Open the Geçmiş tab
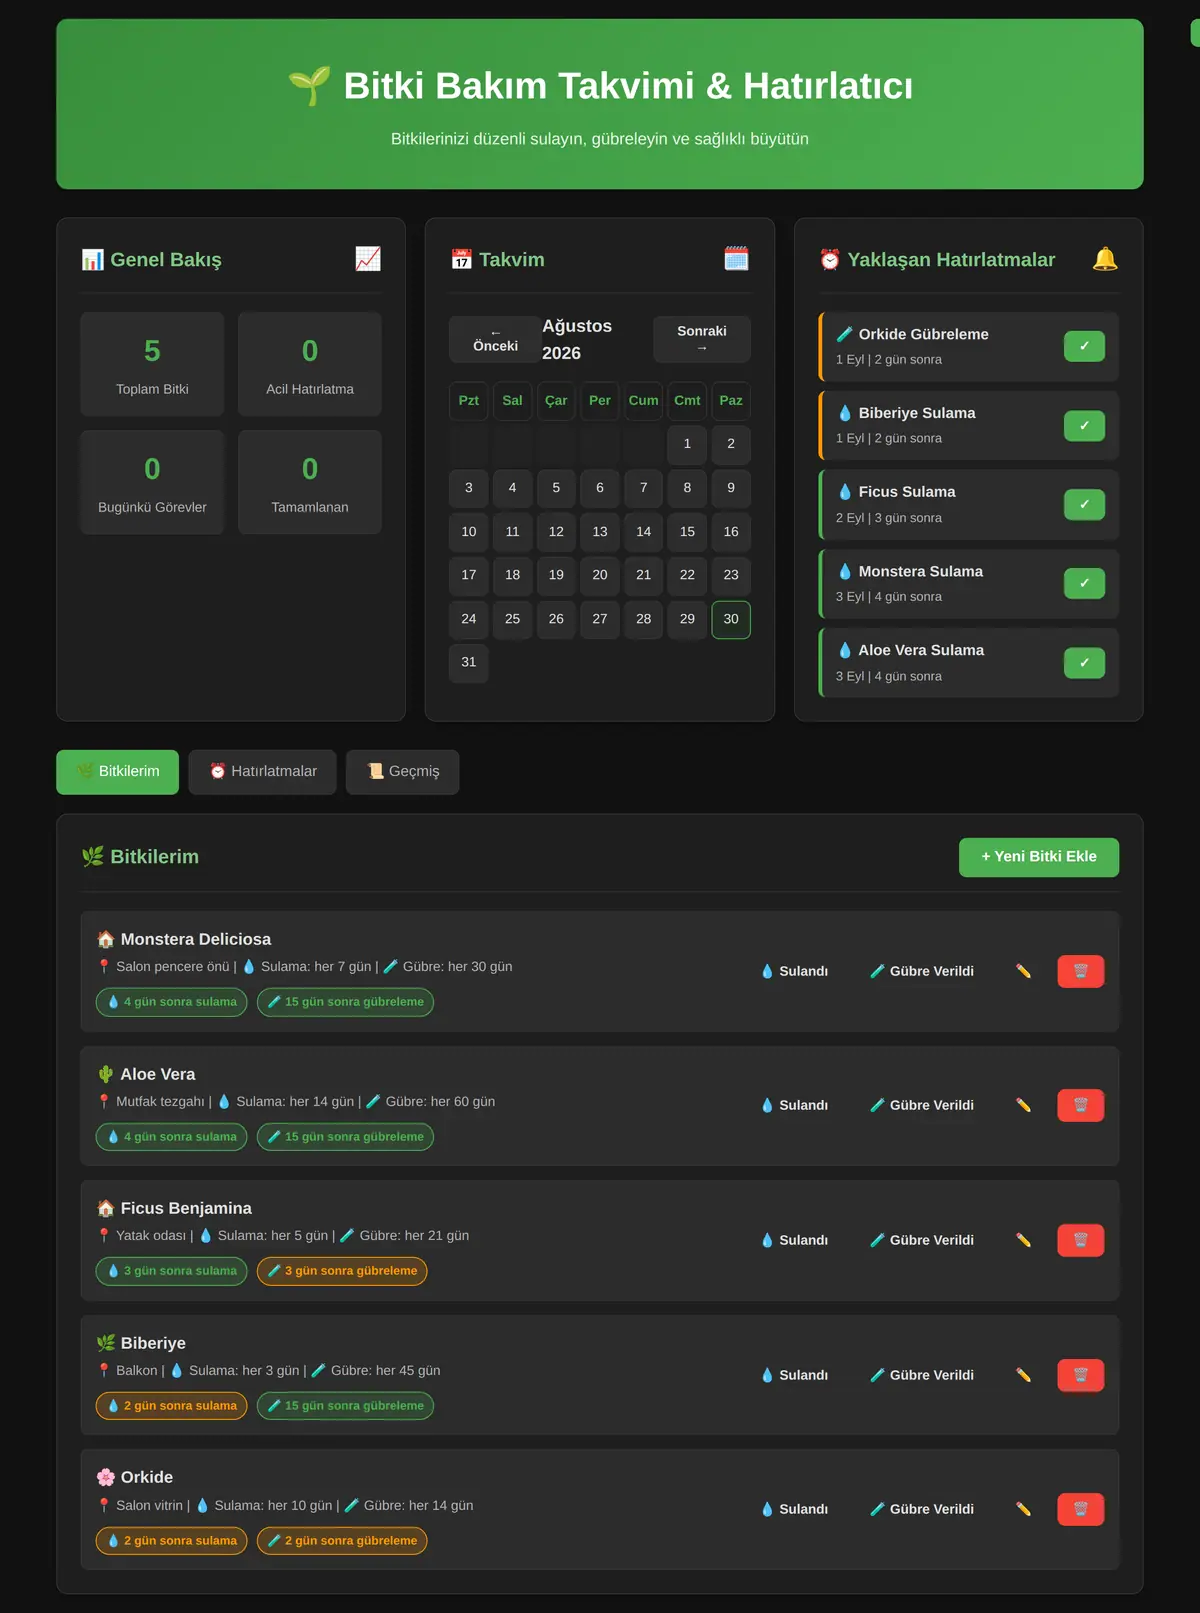Screen dimensions: 1200x1613 (x=403, y=772)
